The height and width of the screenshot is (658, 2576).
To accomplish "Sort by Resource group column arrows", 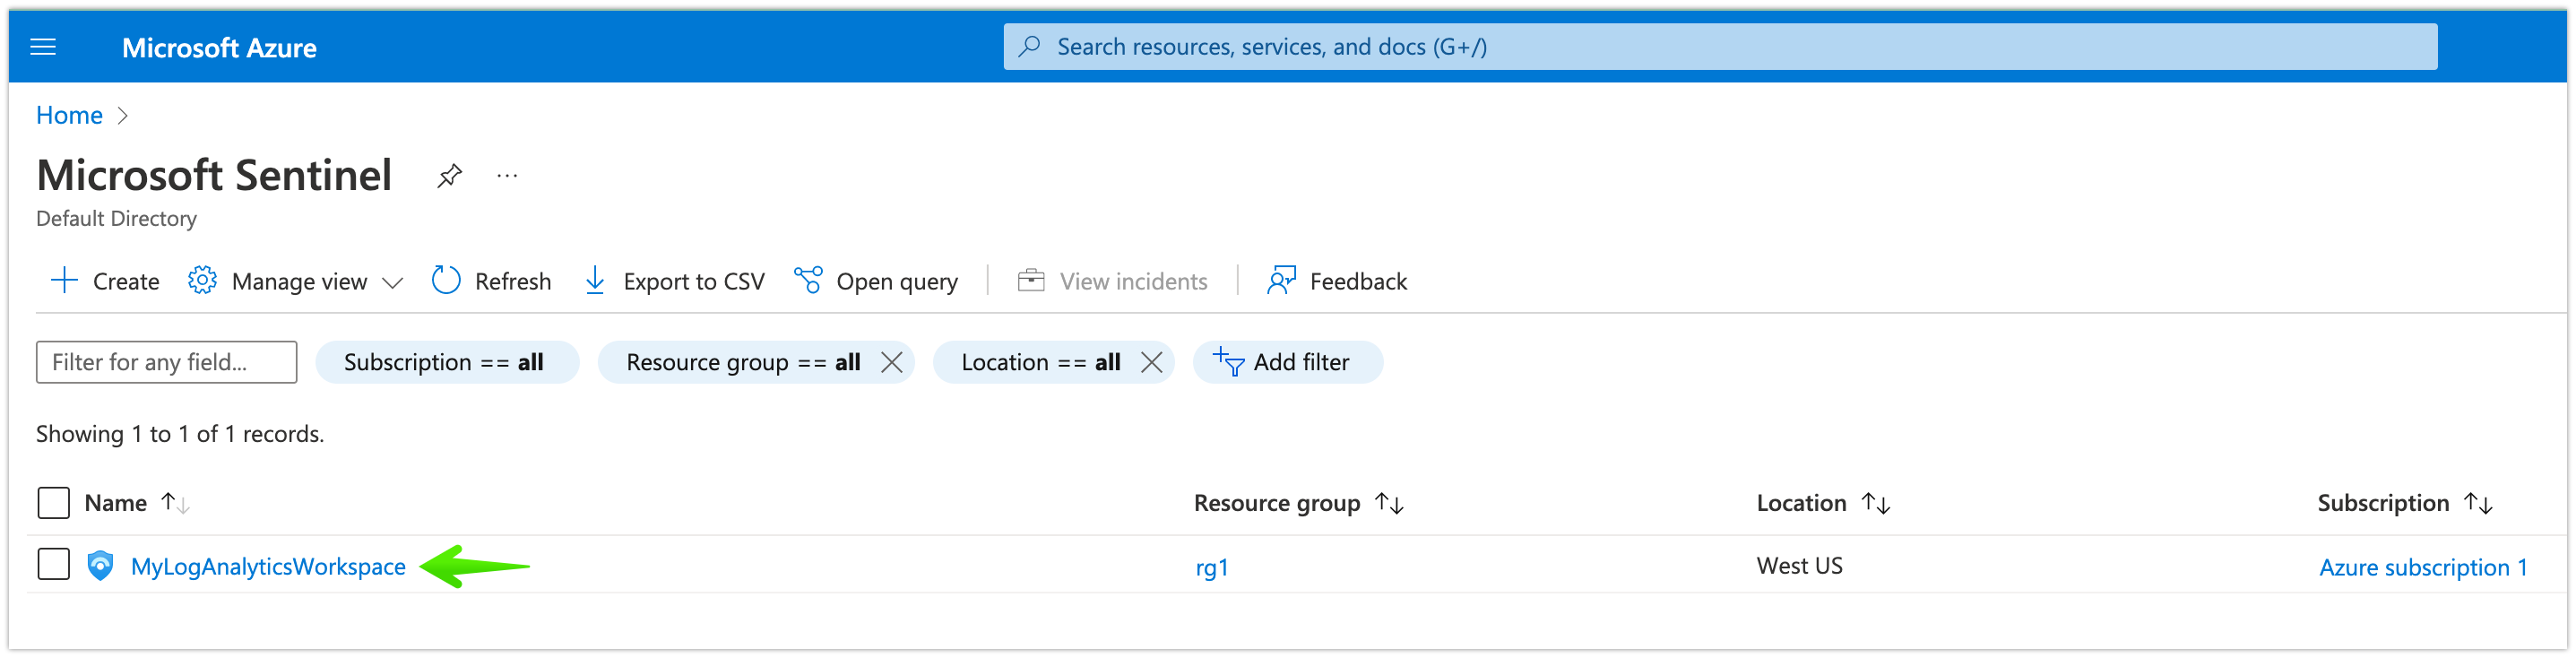I will (x=1389, y=503).
